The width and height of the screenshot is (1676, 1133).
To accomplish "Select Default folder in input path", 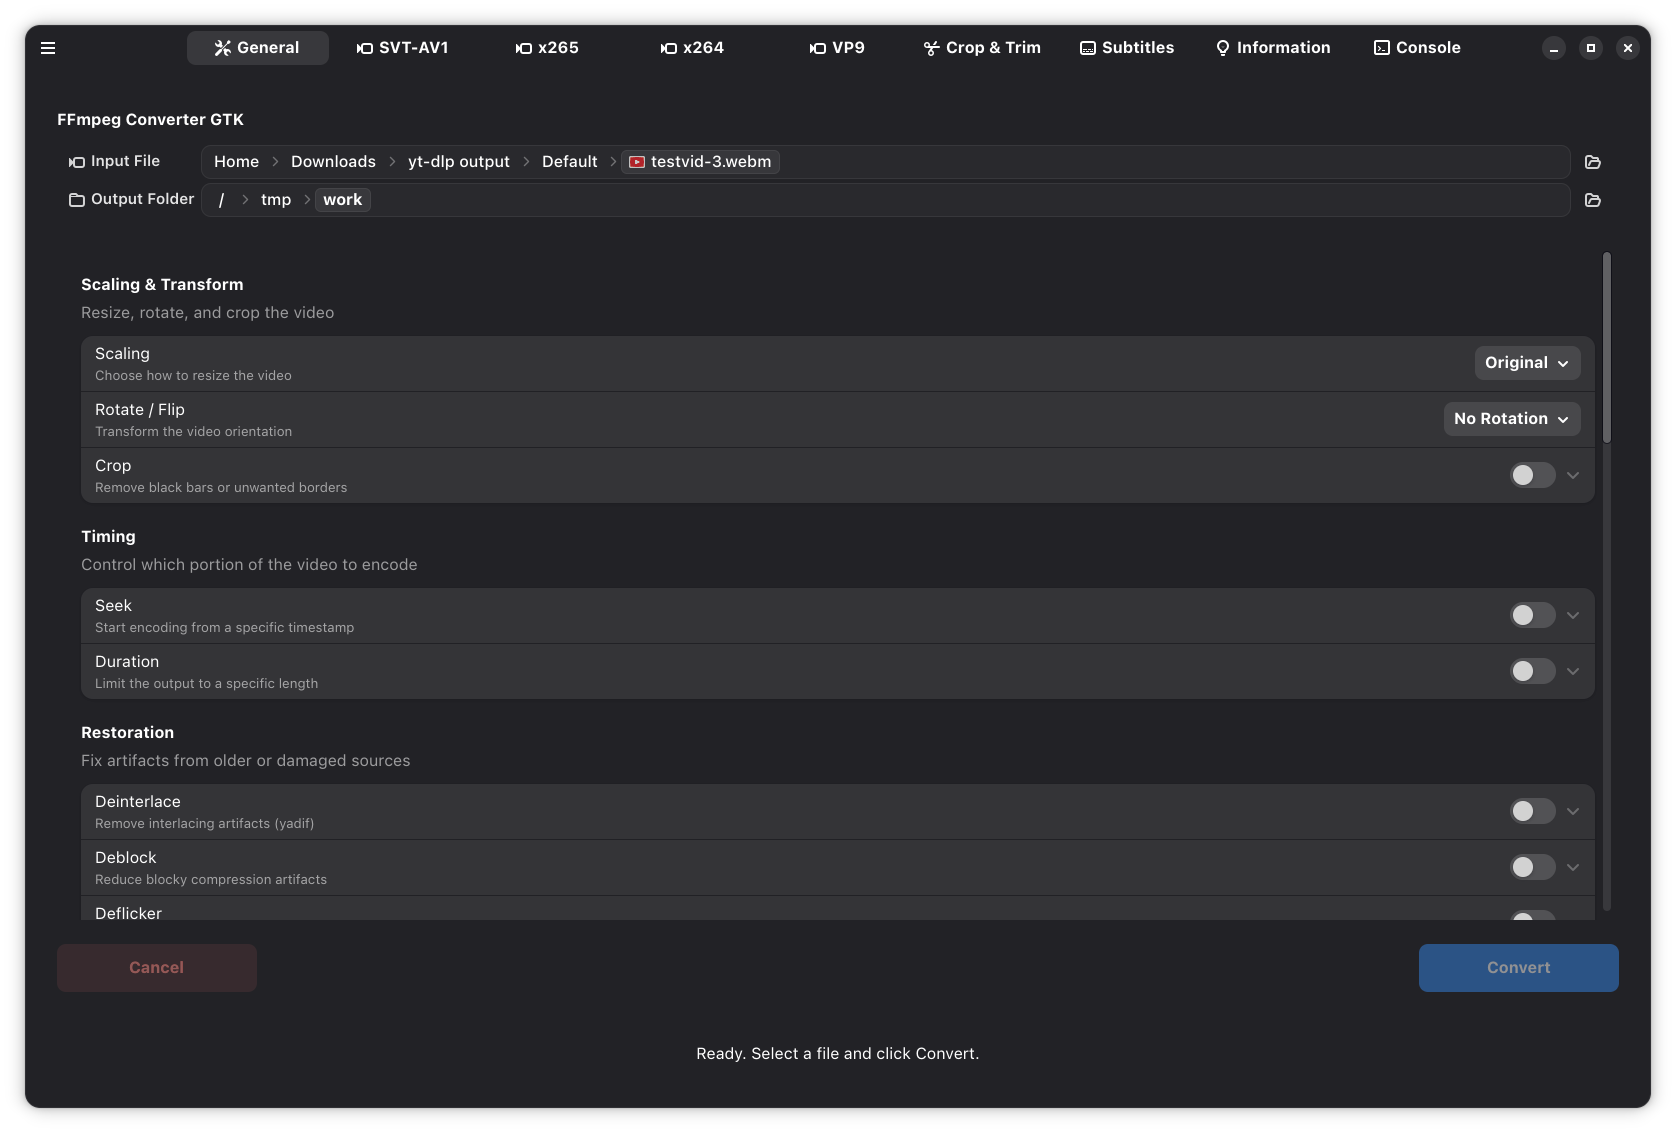I will tap(570, 162).
